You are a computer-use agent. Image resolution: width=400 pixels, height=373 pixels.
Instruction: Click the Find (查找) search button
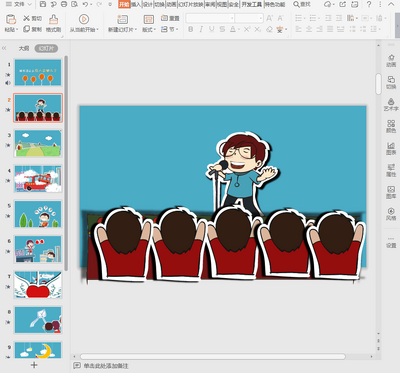pyautogui.click(x=302, y=4)
